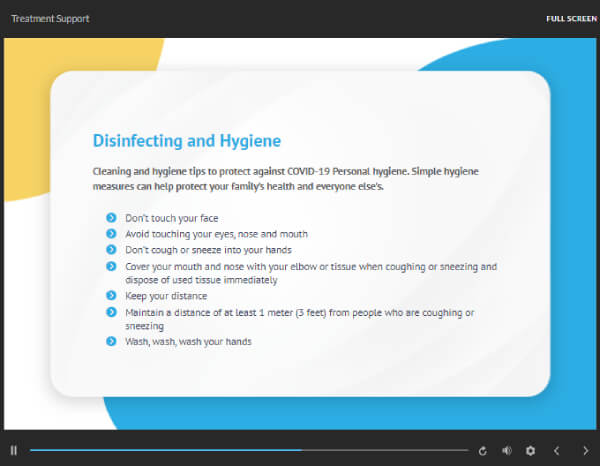
Task: Enter FULL SCREEN mode
Action: (x=571, y=19)
